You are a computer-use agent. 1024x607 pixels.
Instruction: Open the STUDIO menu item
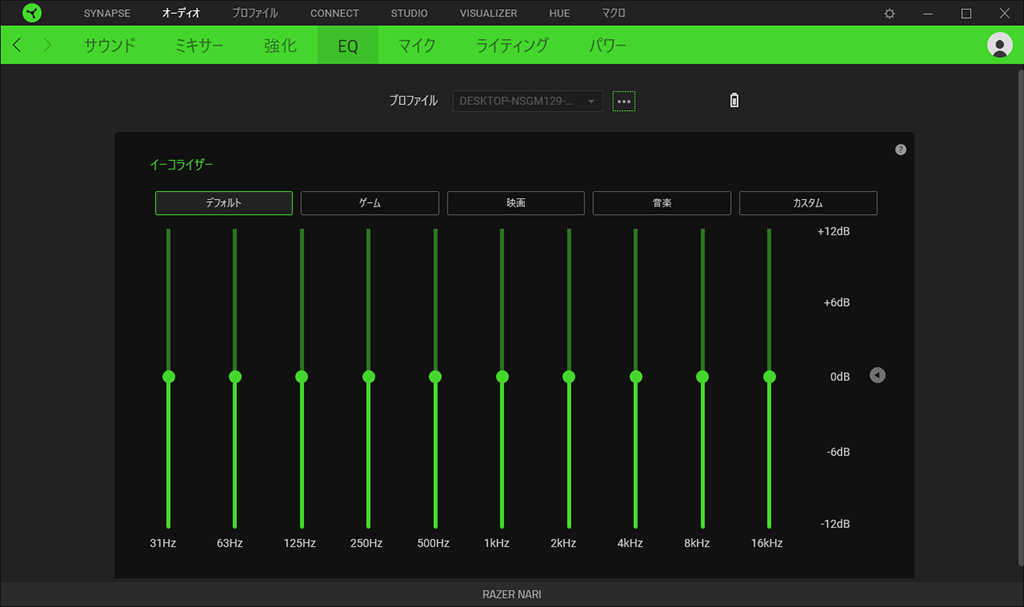tap(409, 13)
